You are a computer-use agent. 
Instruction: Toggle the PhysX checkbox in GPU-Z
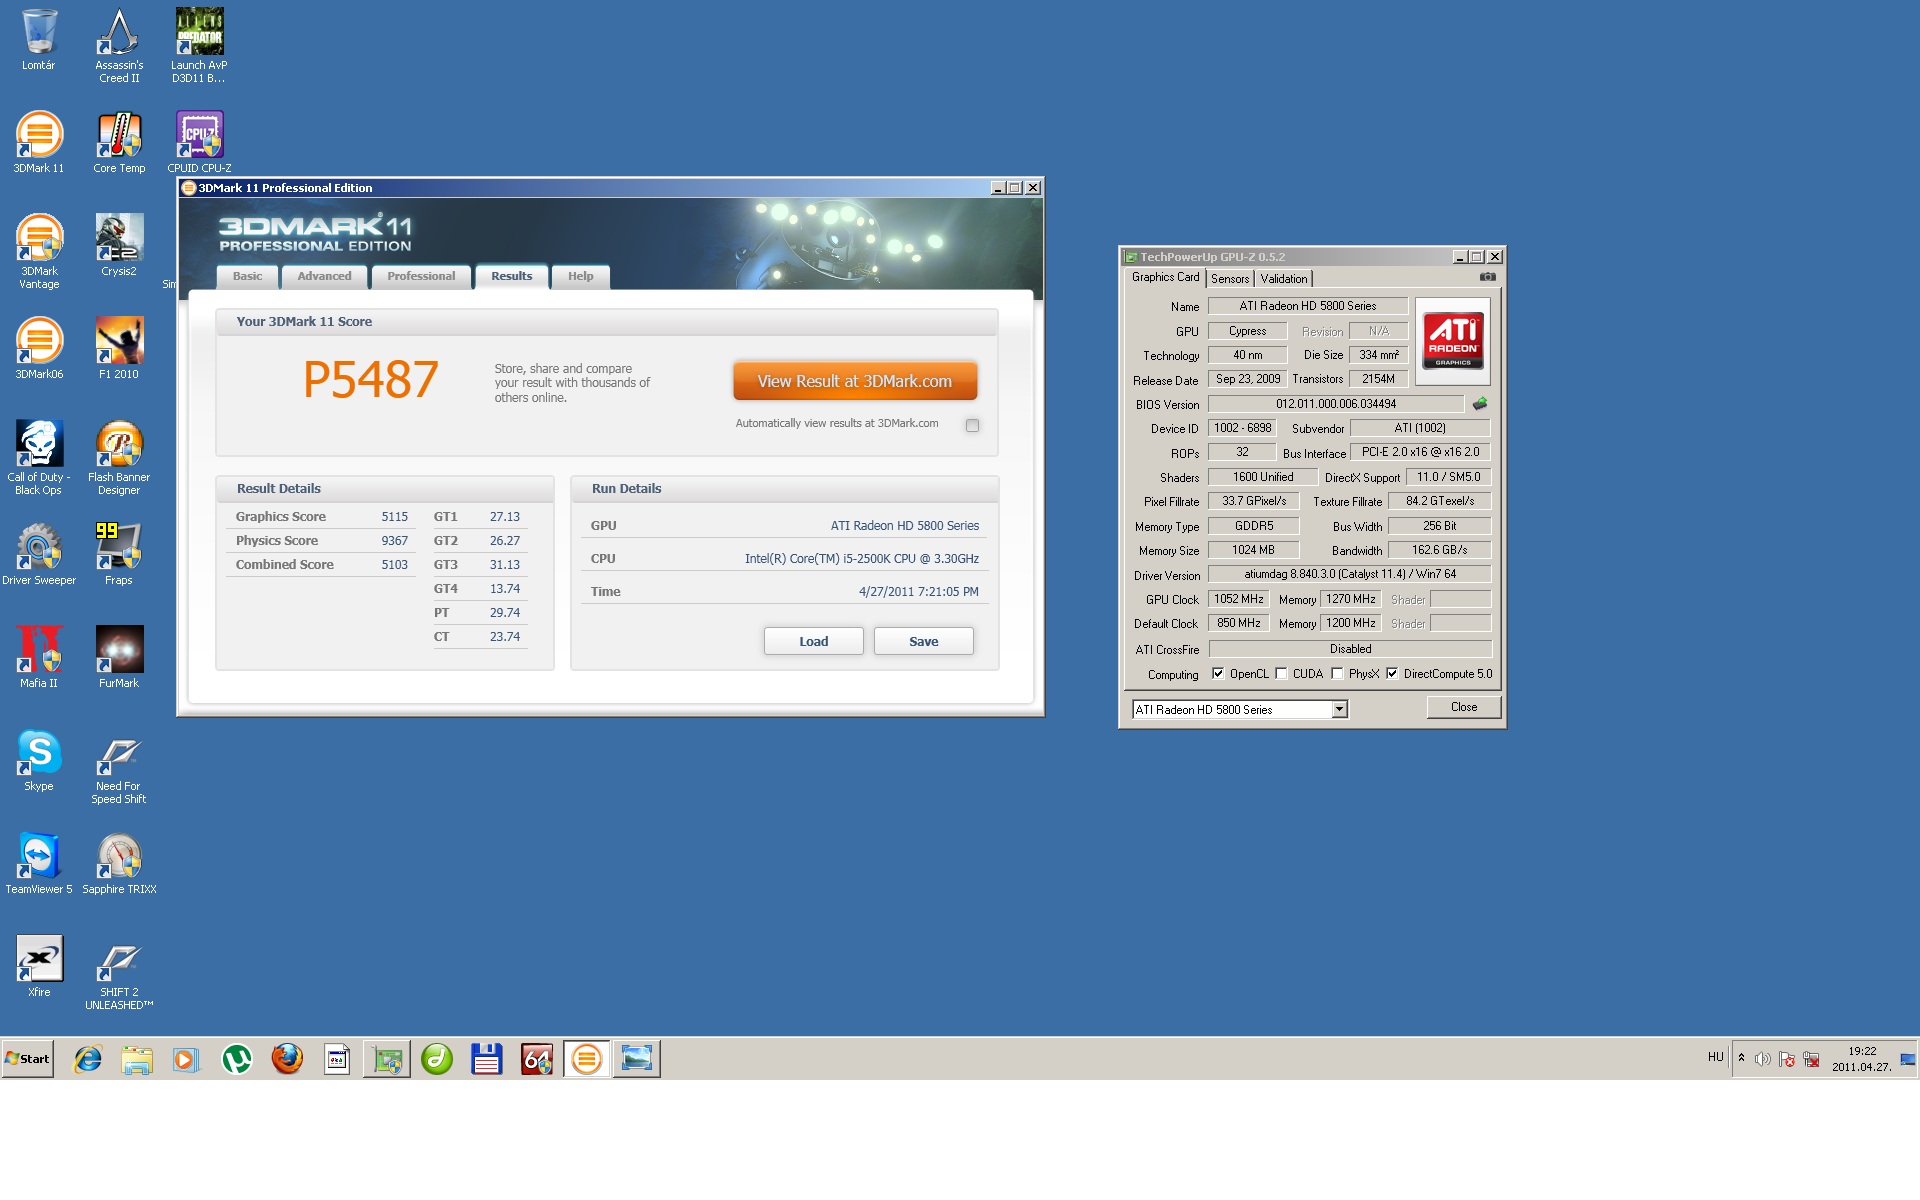(1337, 673)
